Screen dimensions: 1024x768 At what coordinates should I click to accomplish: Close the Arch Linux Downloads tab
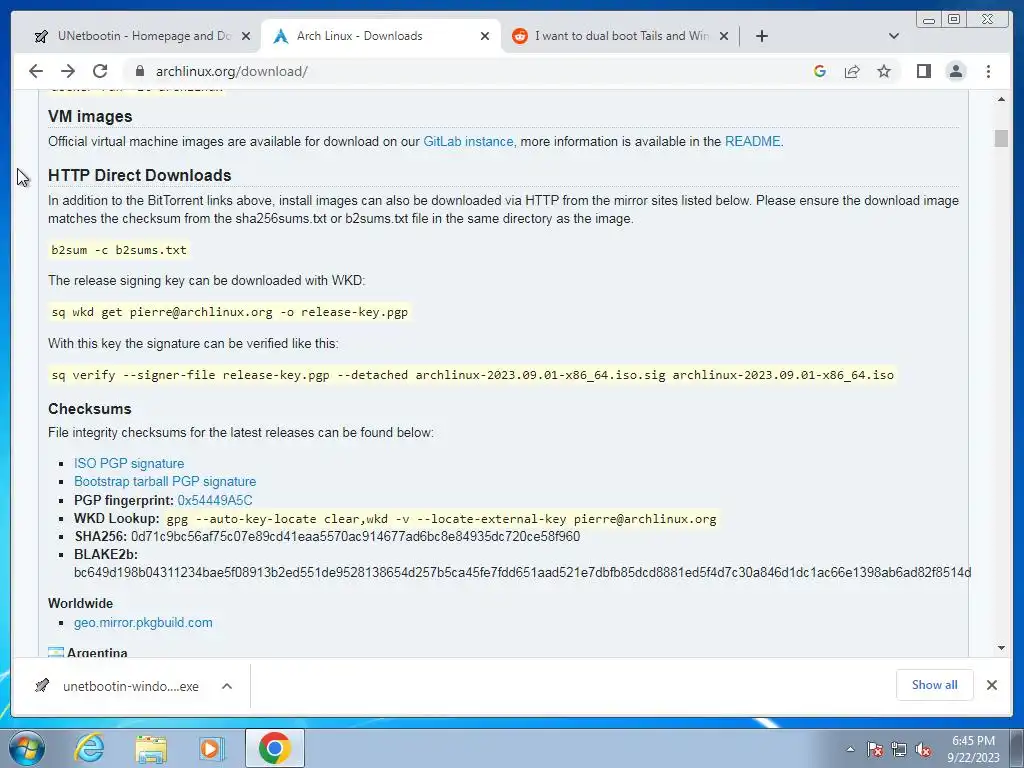click(x=485, y=36)
